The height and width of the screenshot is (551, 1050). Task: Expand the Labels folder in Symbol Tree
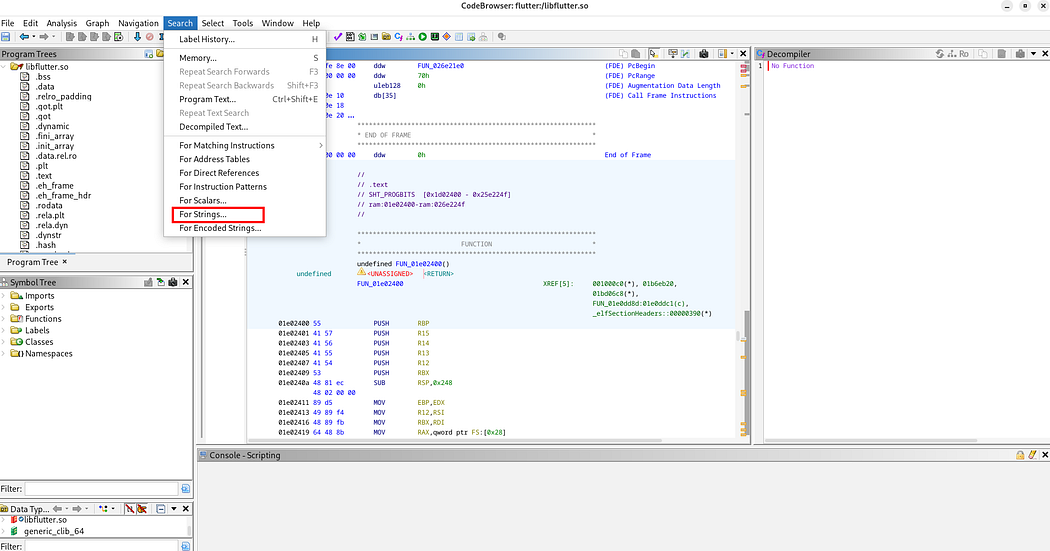tap(4, 330)
